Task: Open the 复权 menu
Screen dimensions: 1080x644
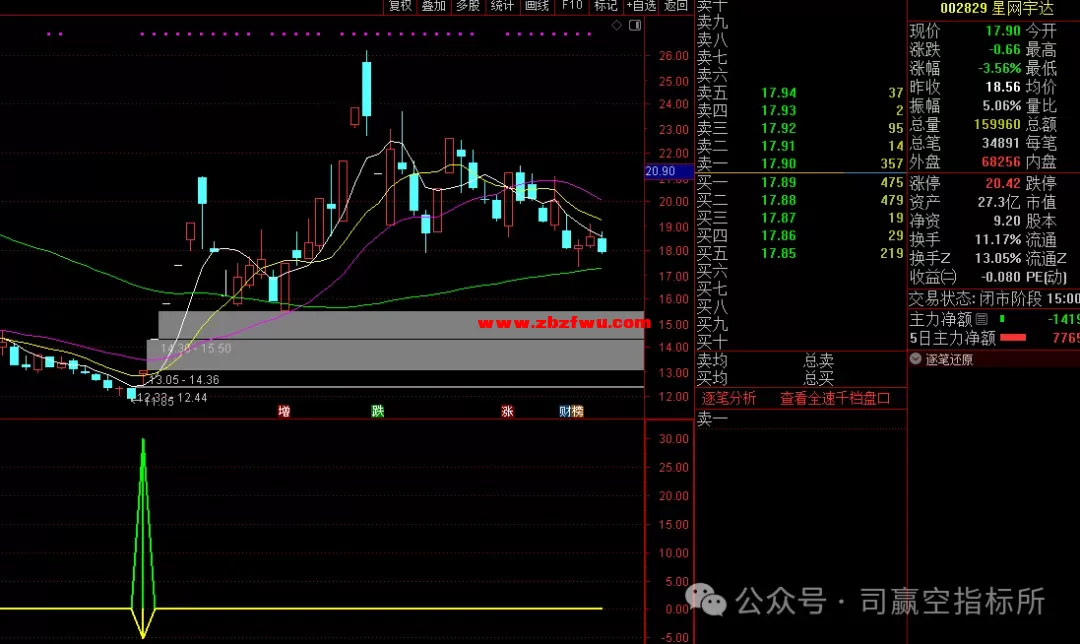Action: (x=399, y=6)
